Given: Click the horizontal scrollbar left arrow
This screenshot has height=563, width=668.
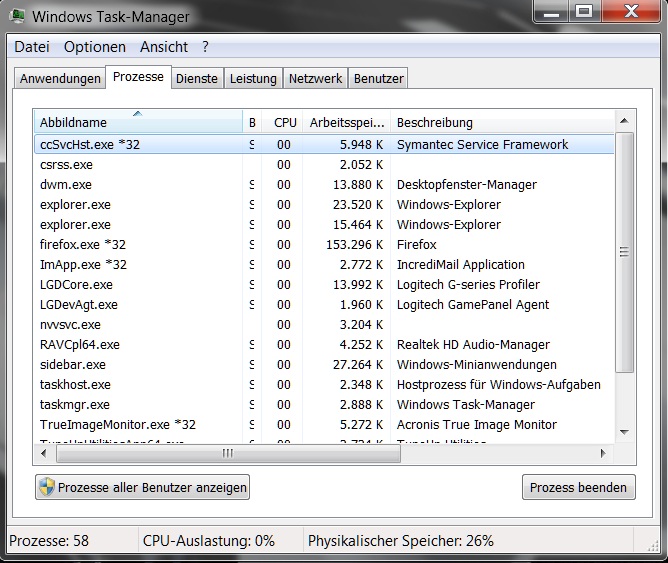Looking at the screenshot, I should pyautogui.click(x=44, y=453).
